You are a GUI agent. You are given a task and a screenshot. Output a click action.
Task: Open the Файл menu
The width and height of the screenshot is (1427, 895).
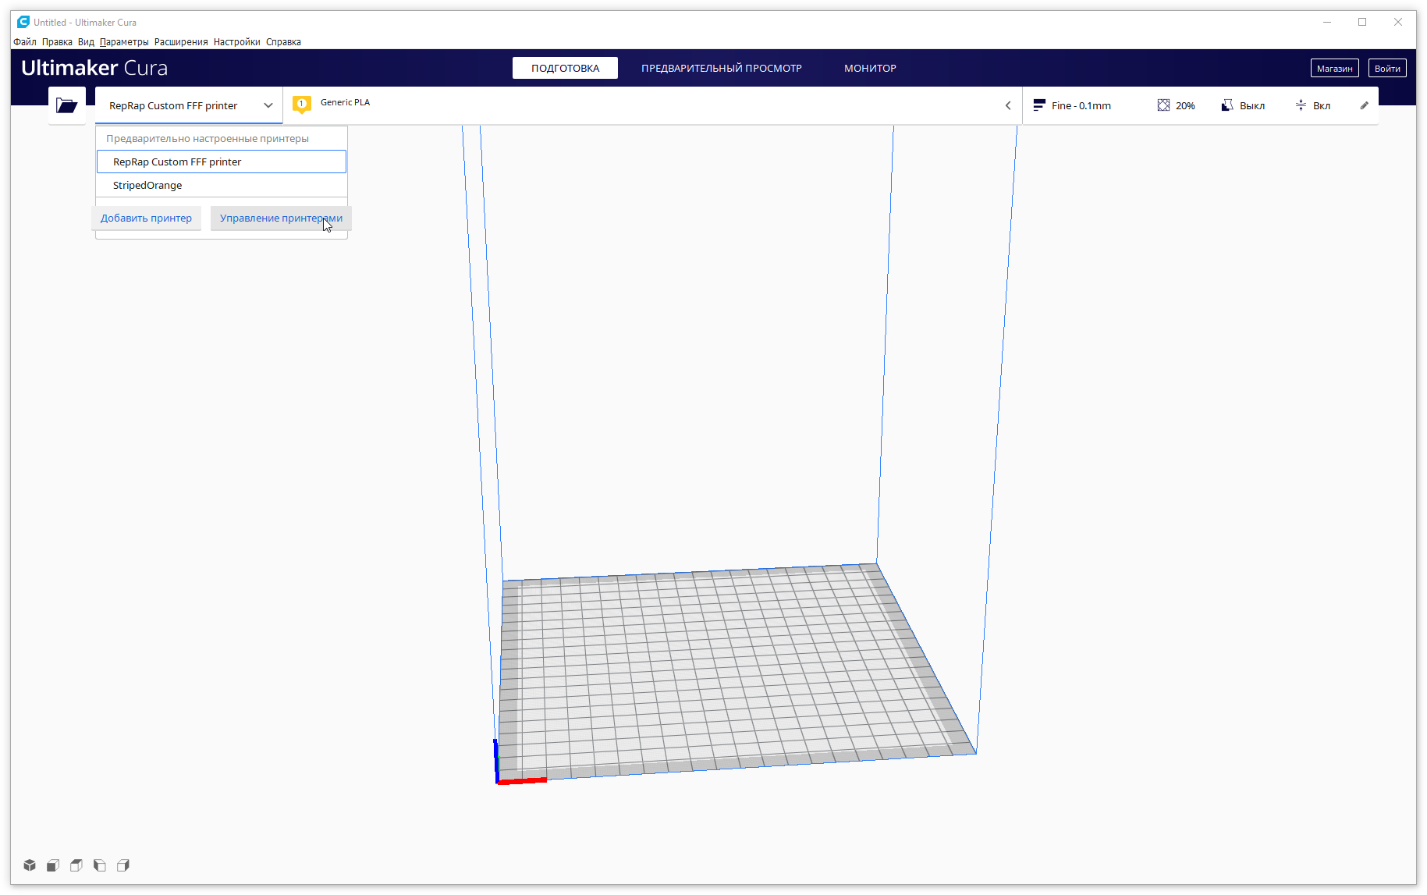pos(24,42)
